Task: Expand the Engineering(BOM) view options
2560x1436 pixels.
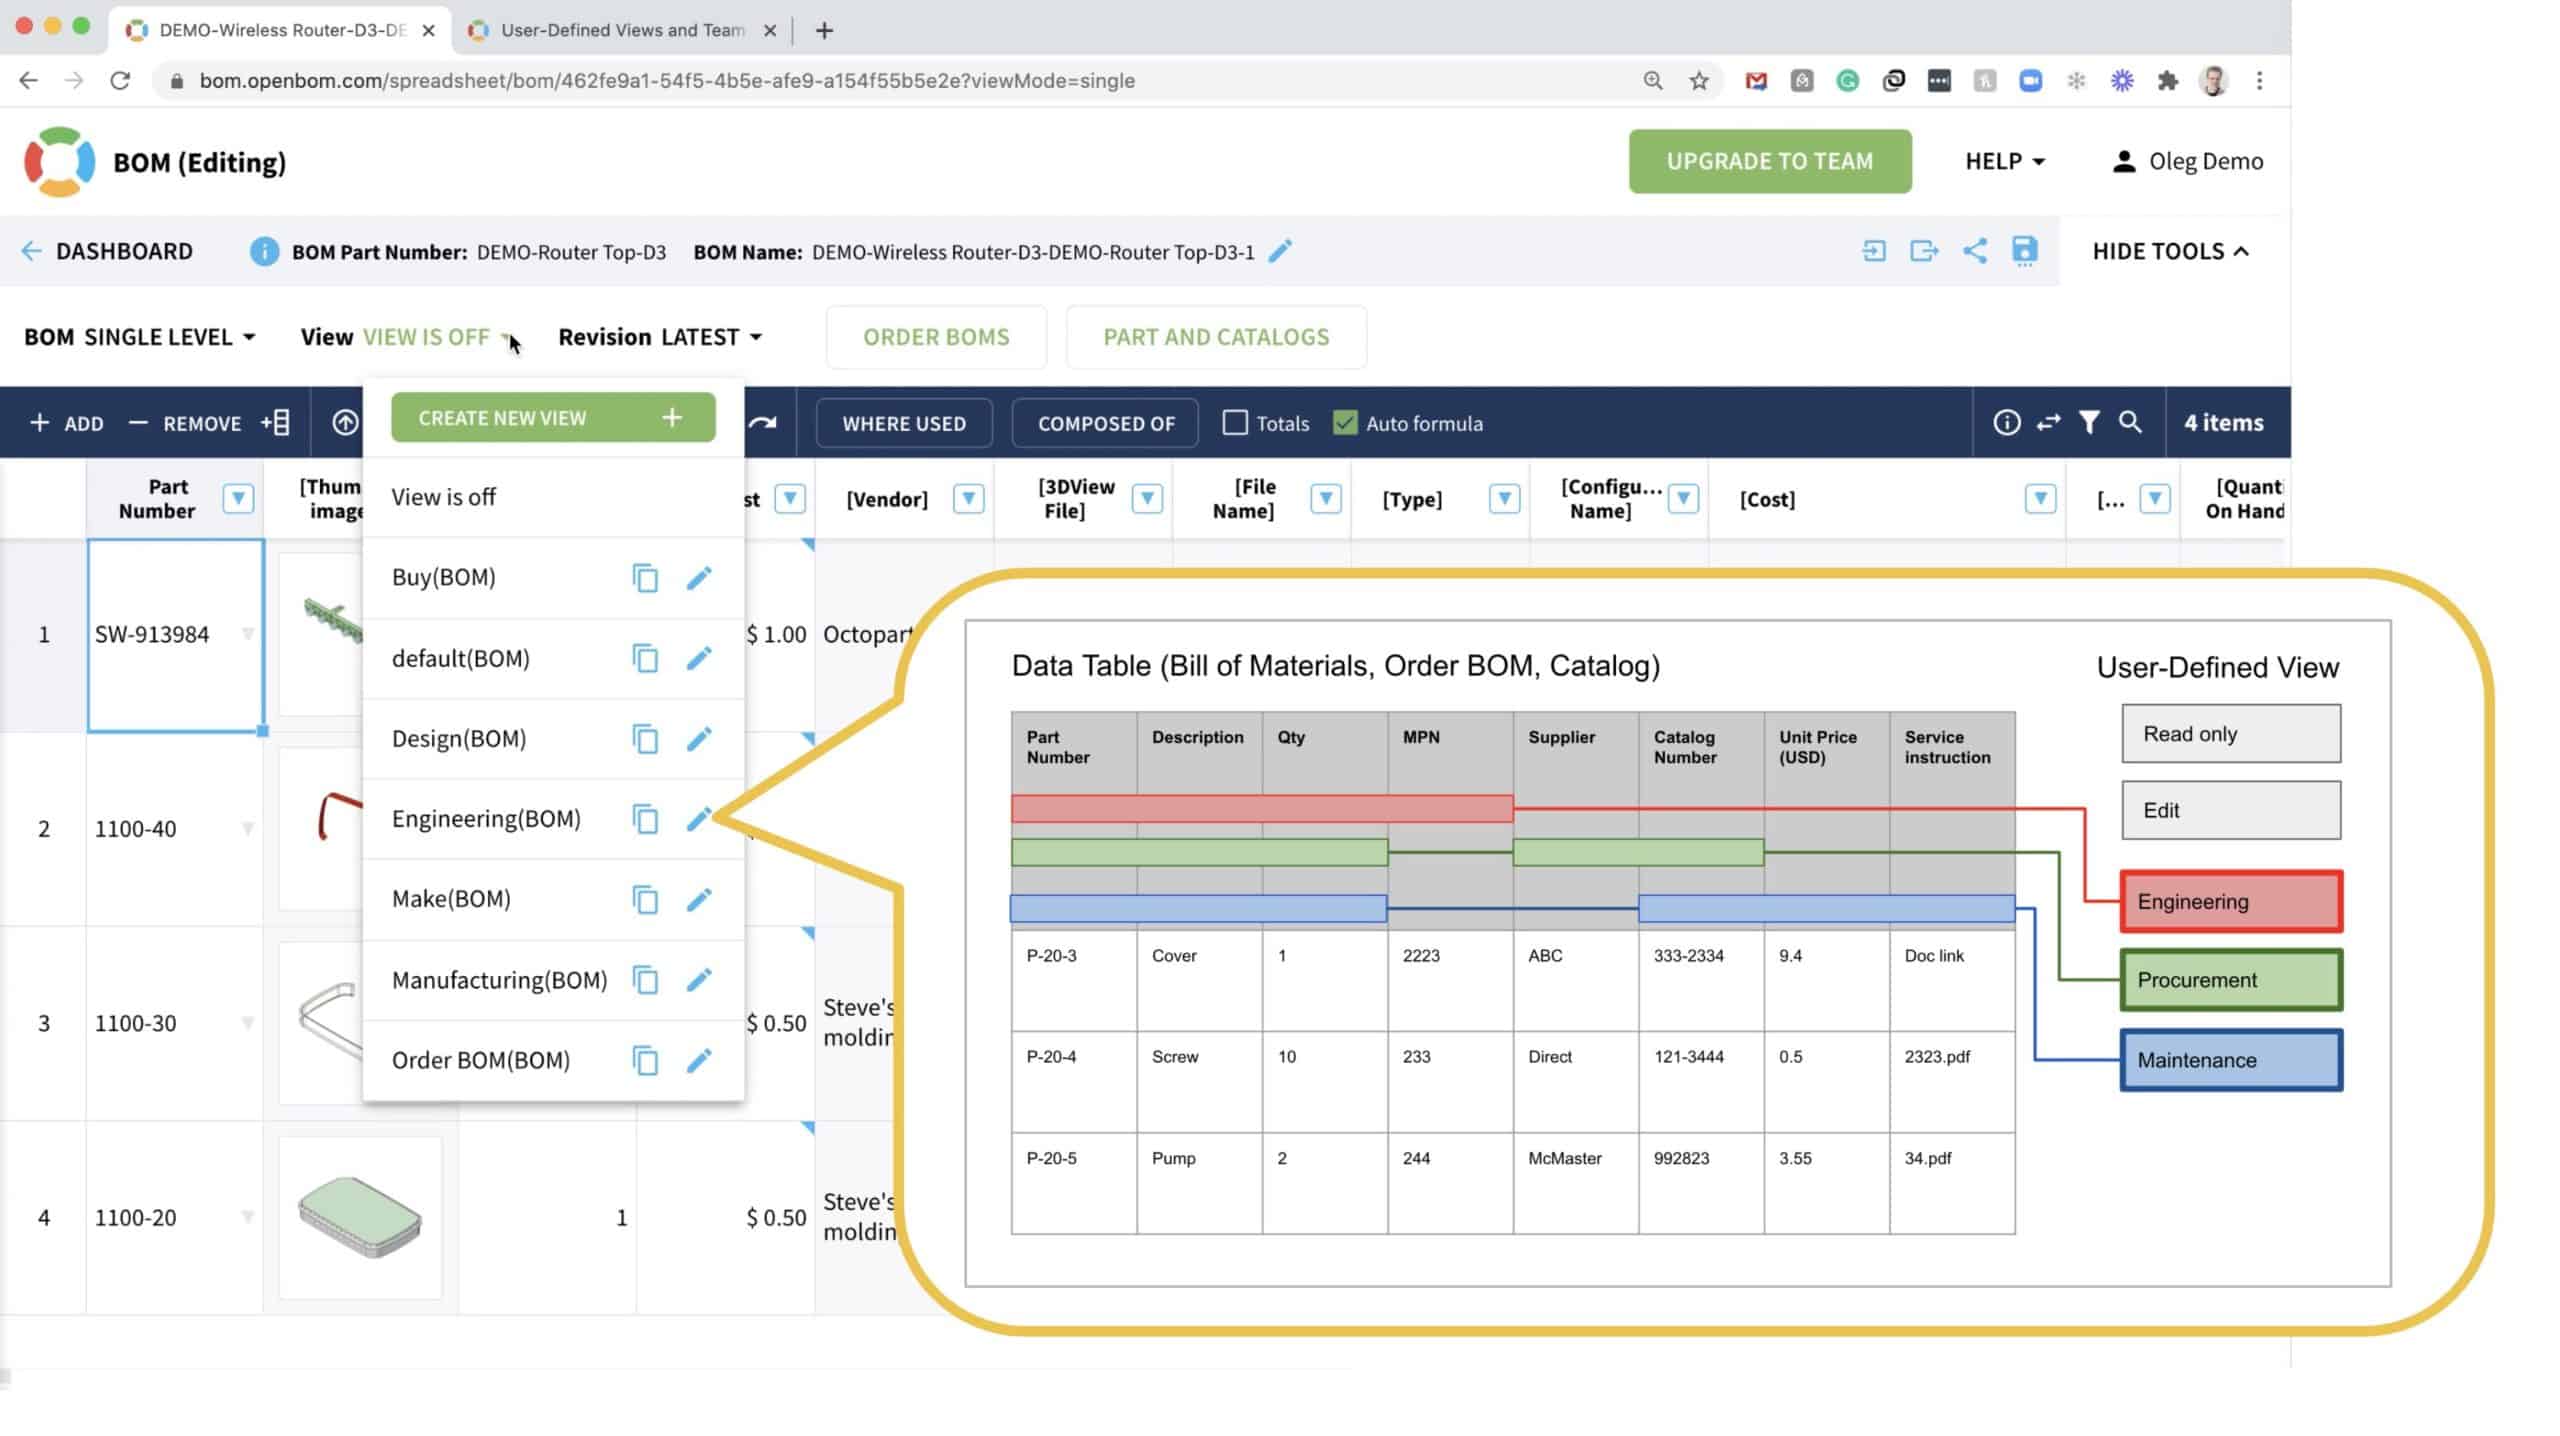Action: pos(700,817)
